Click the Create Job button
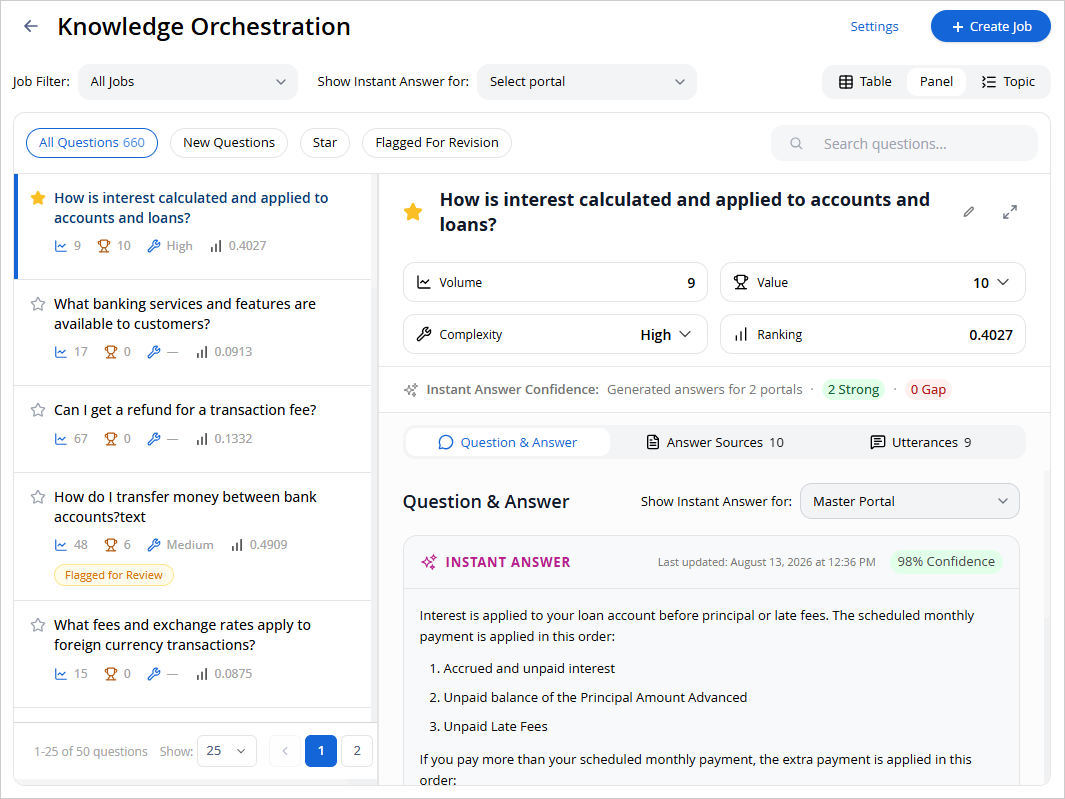1065x799 pixels. pyautogui.click(x=990, y=26)
